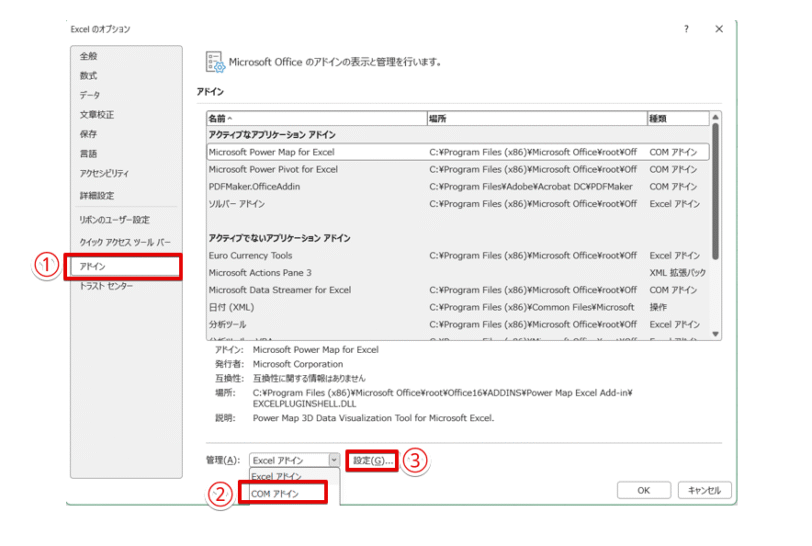This screenshot has height=546, width=812.
Task: Open トラスト センター category
Action: (106, 286)
